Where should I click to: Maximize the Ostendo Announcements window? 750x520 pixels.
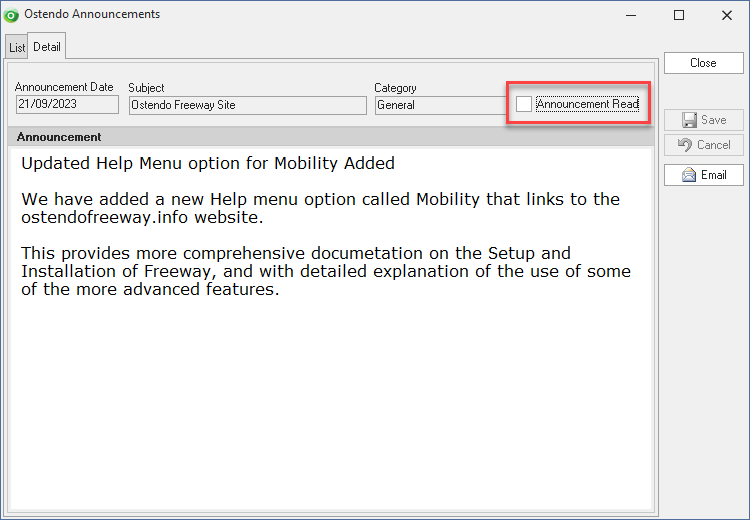click(x=679, y=15)
